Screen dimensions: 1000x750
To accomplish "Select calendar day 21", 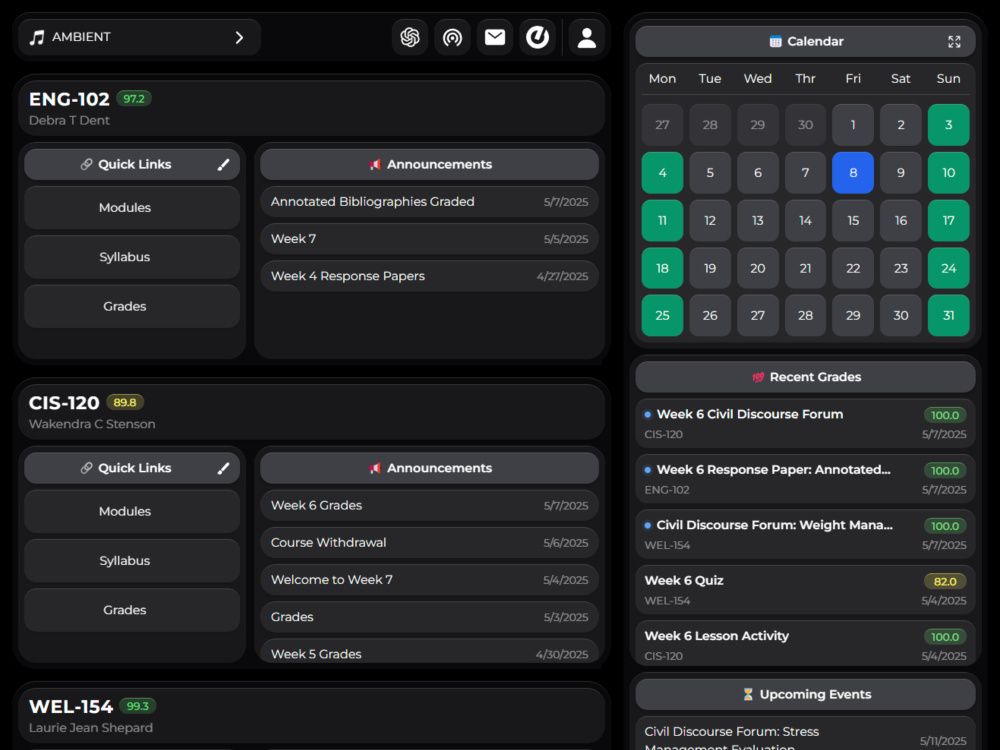I will click(805, 268).
